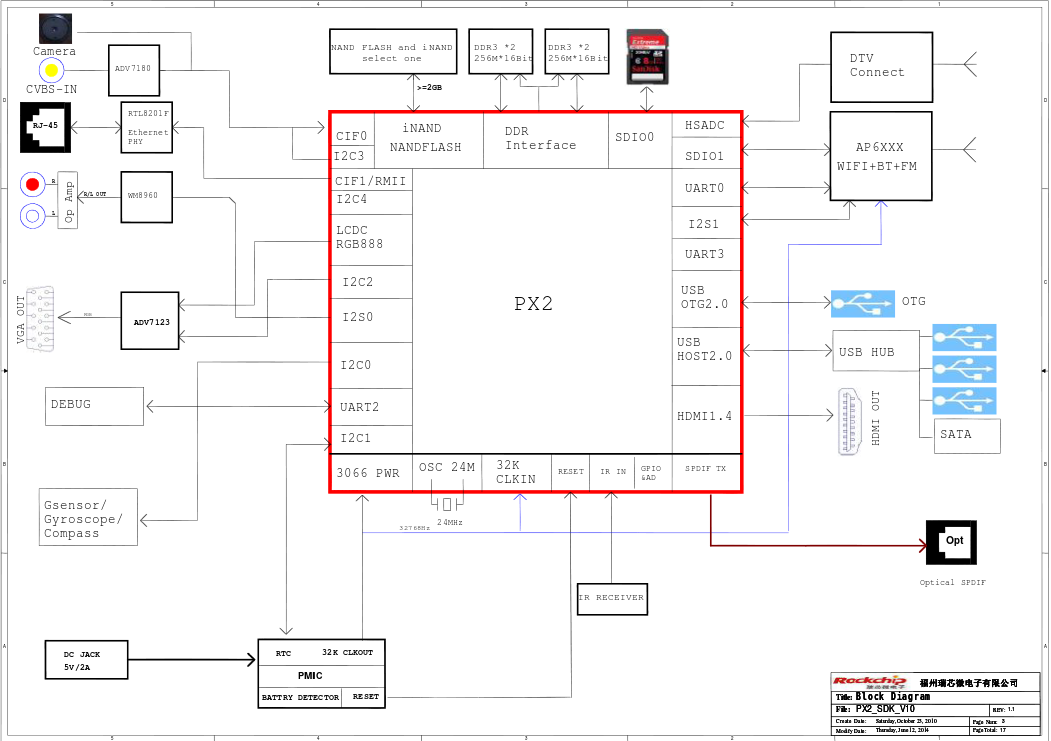
Task: Select the UART0 cell
Action: coord(706,188)
